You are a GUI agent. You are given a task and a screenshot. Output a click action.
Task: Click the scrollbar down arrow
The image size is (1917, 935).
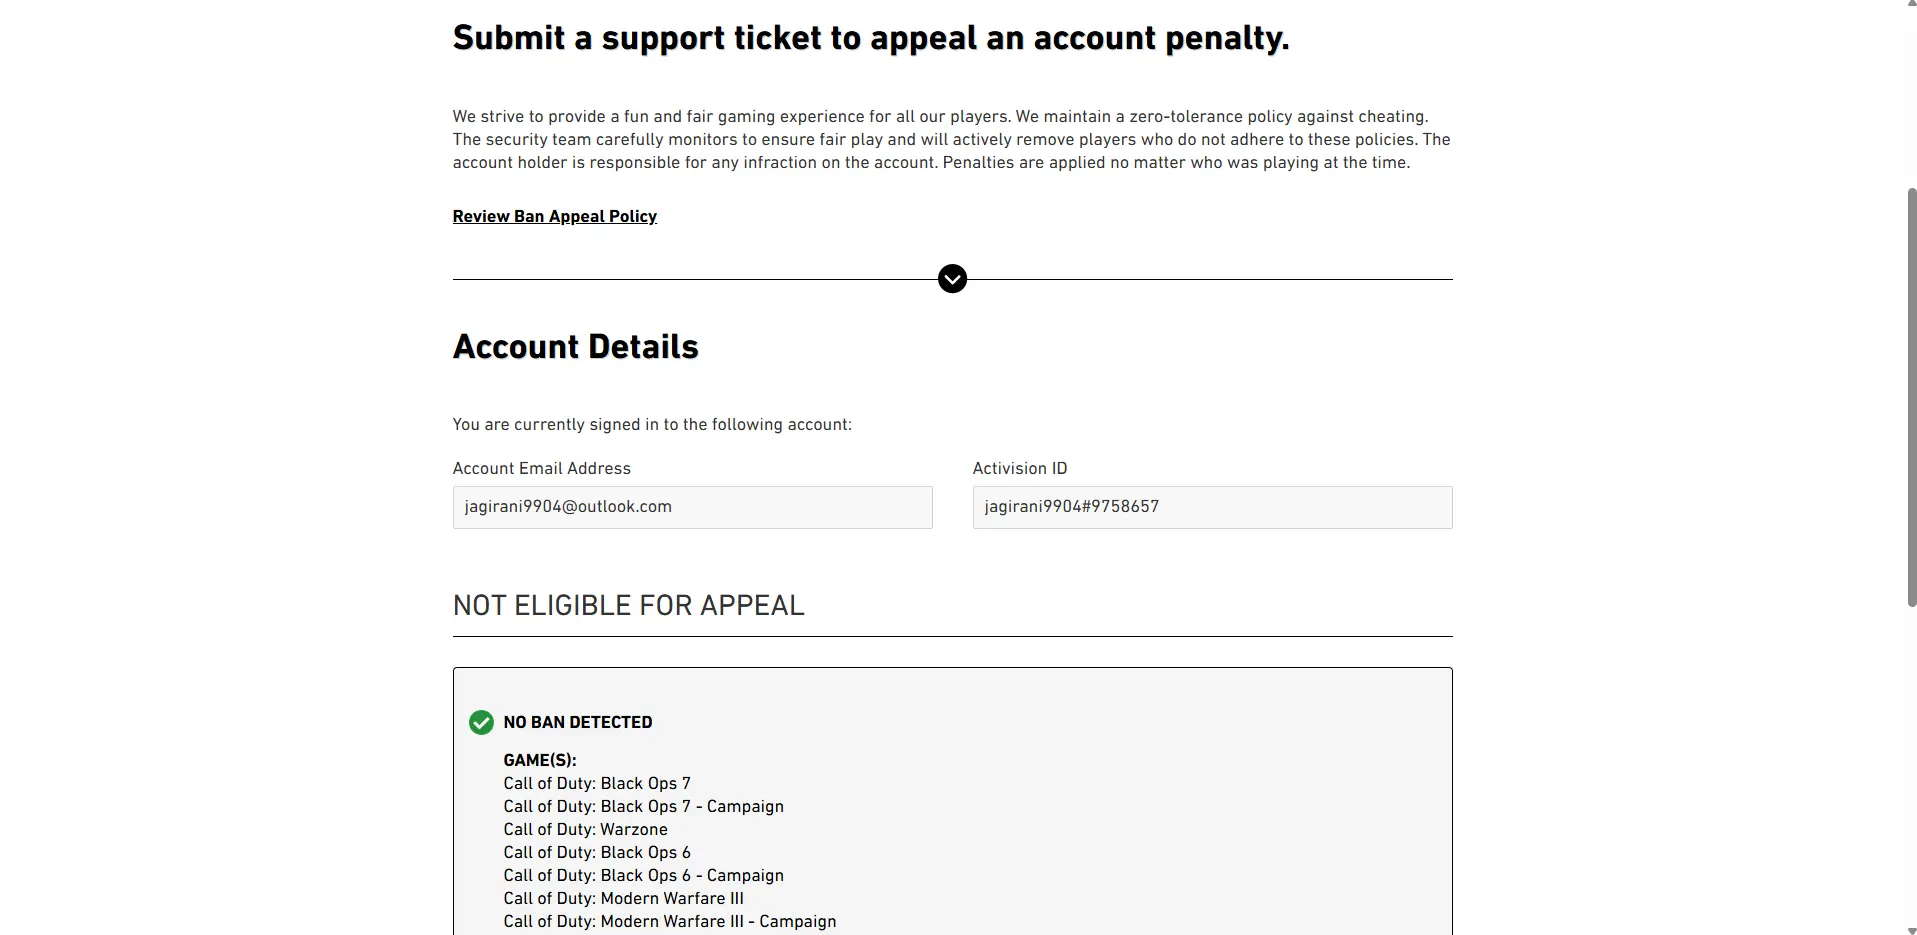click(1912, 930)
